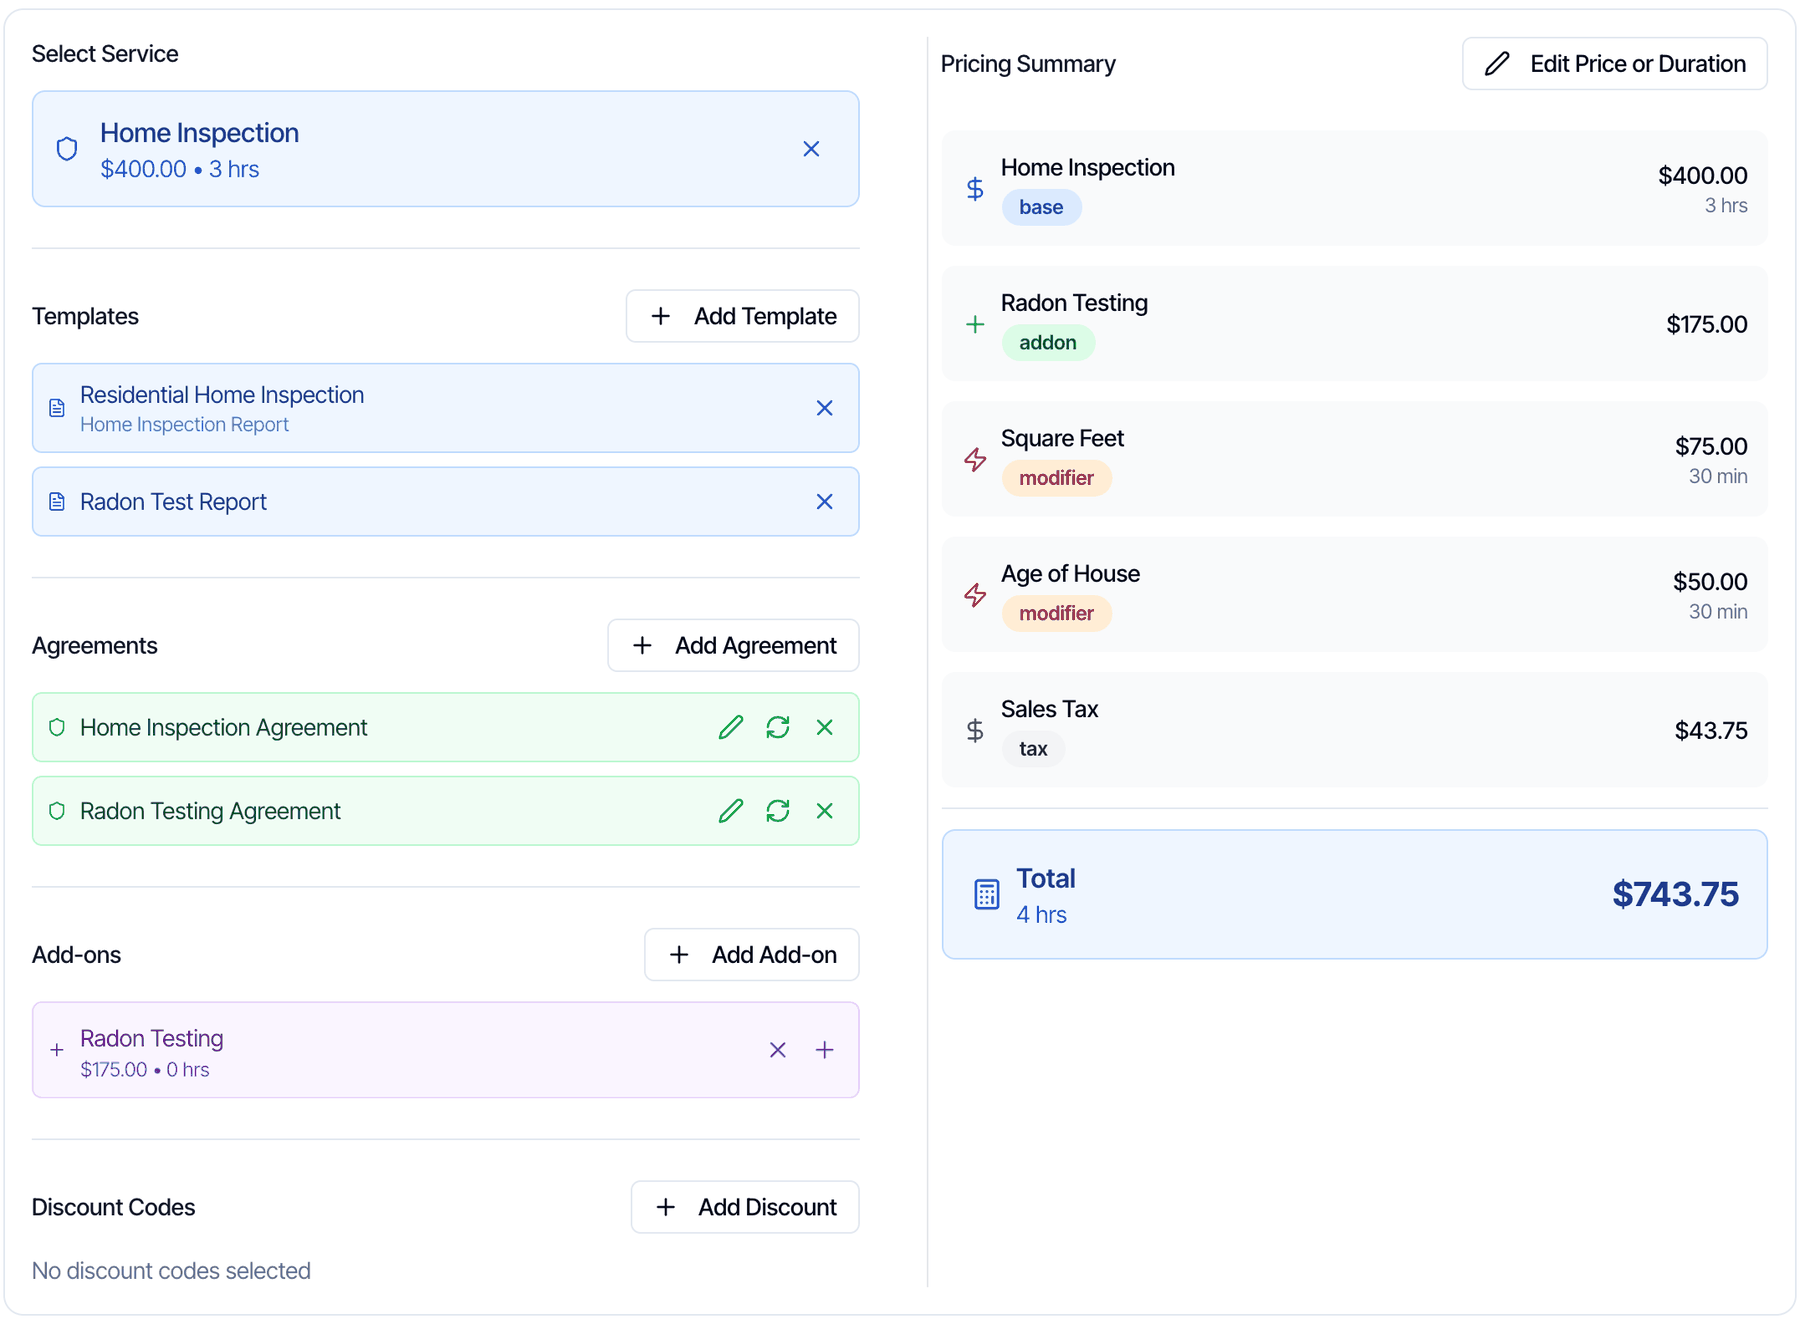This screenshot has height=1319, width=1800.
Task: Open Edit Price or Duration
Action: click(x=1614, y=64)
